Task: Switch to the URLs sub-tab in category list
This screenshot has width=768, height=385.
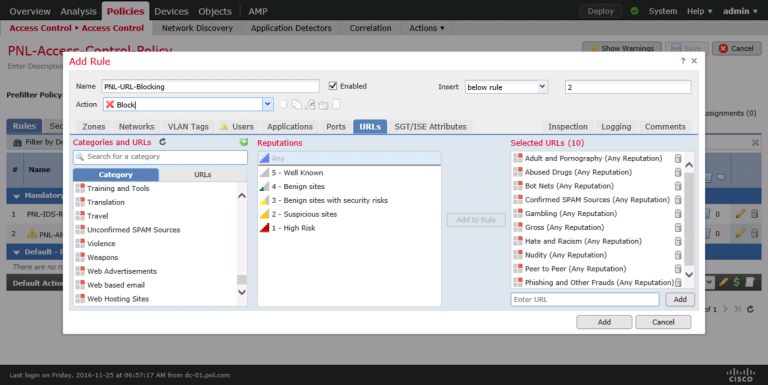Action: click(203, 174)
